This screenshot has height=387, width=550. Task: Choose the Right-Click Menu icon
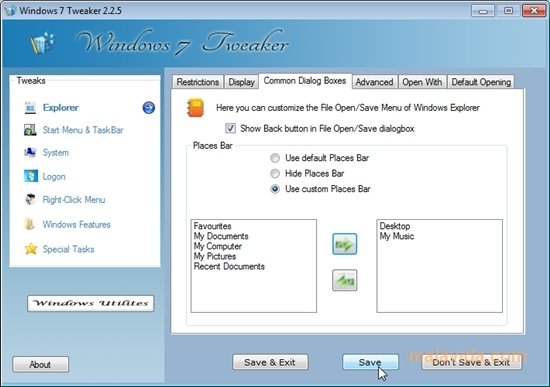pyautogui.click(x=30, y=199)
